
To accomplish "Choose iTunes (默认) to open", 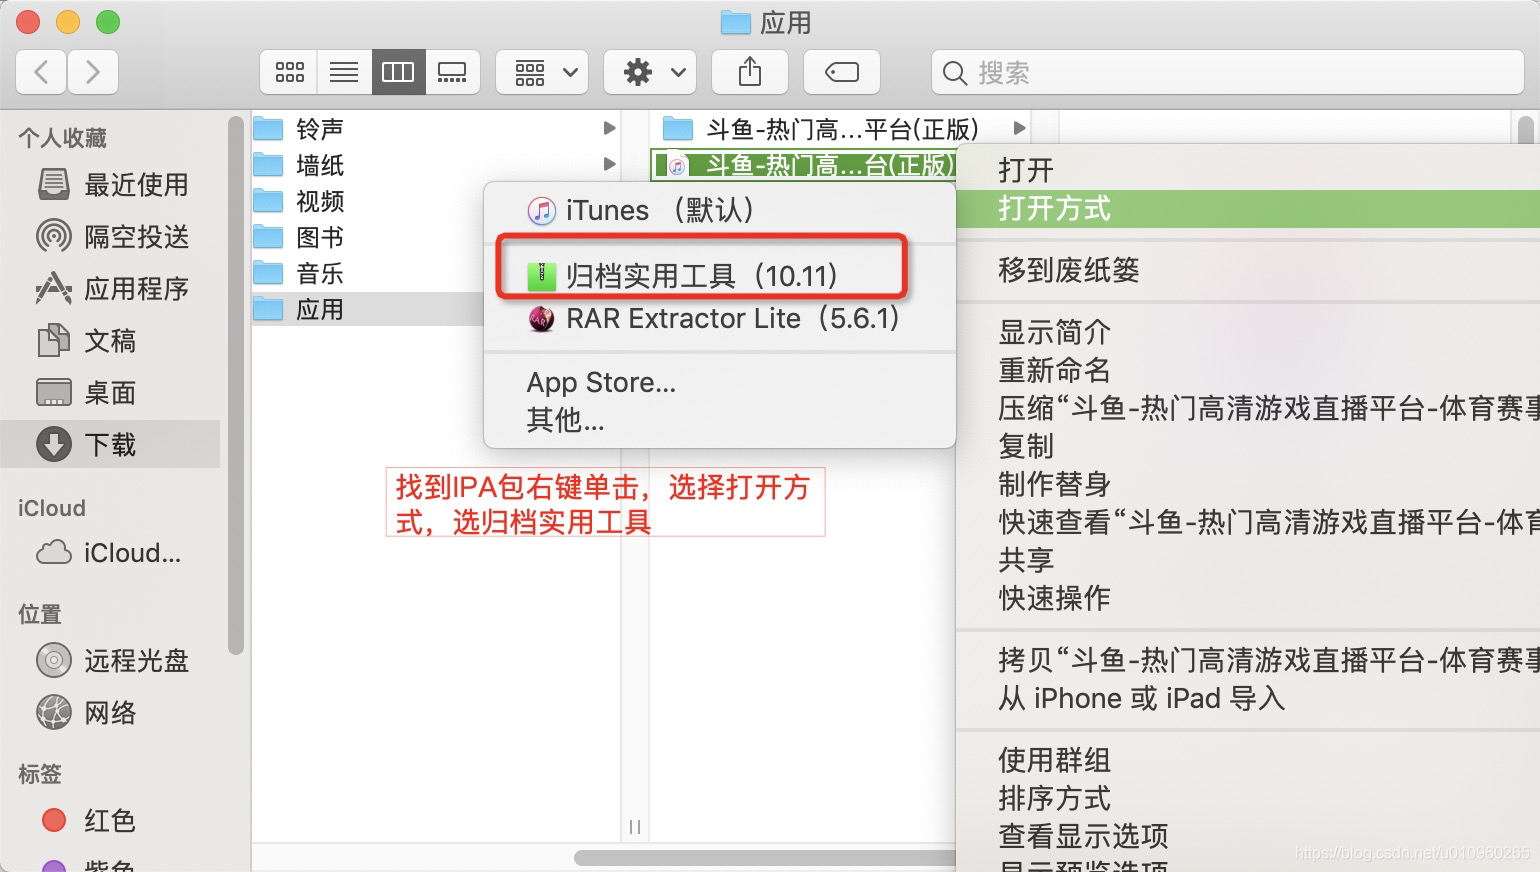I will click(720, 210).
